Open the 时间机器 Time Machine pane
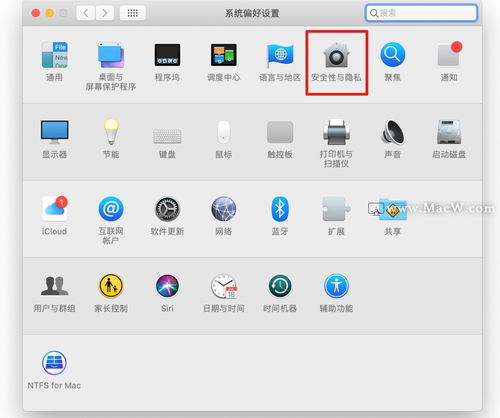This screenshot has height=418, width=500. point(280,293)
